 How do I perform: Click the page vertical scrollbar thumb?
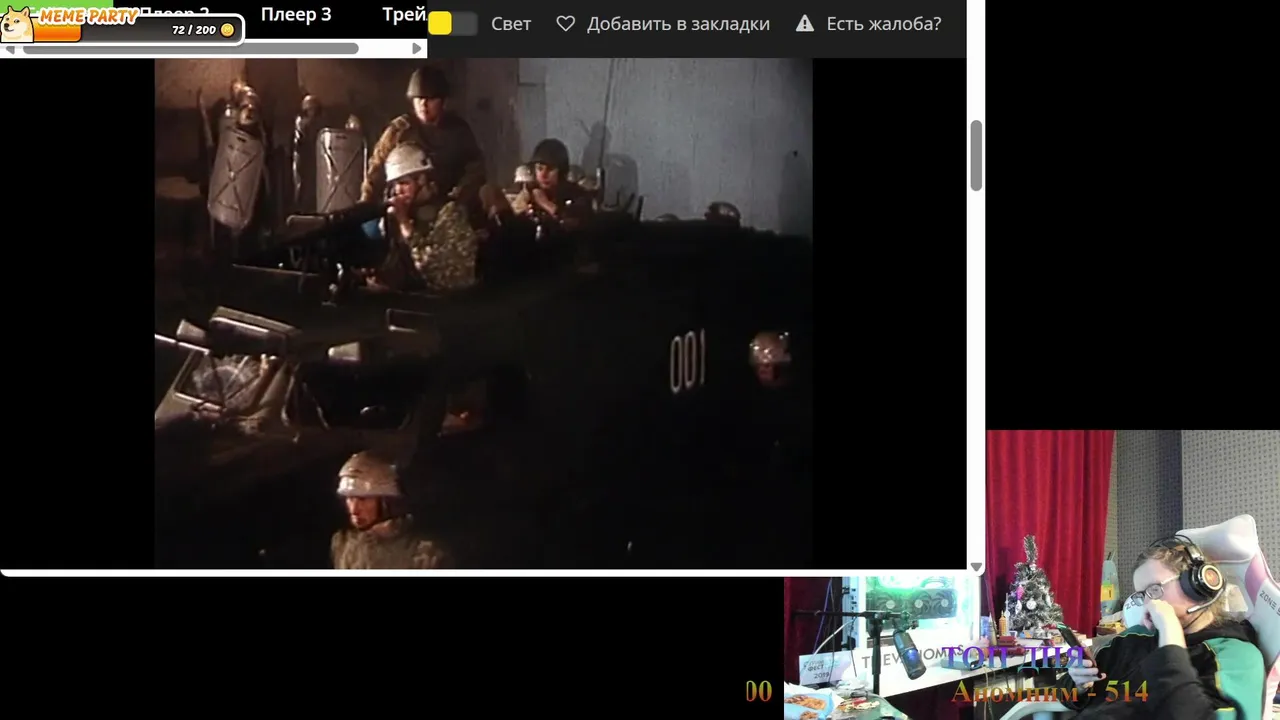tap(976, 155)
